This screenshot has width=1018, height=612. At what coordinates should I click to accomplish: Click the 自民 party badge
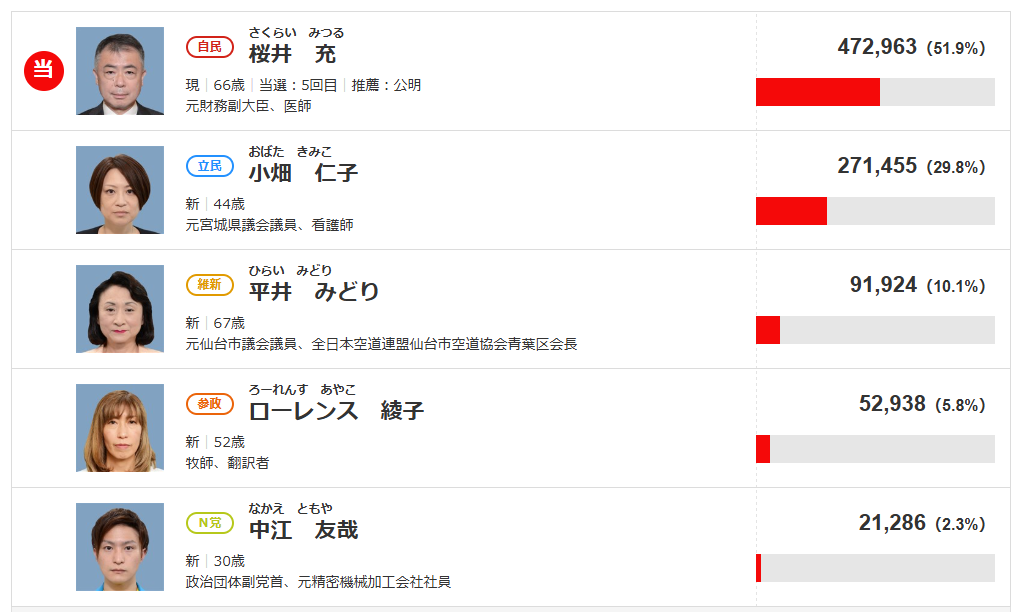click(210, 47)
